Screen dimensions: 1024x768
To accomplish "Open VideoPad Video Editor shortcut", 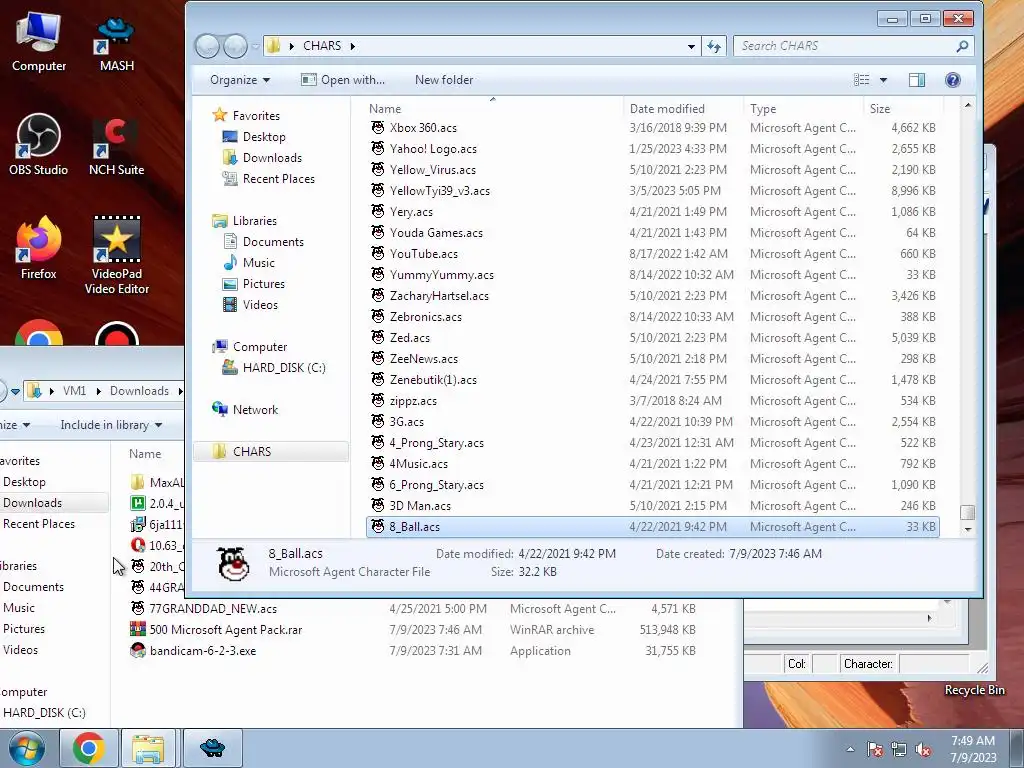I will tap(116, 255).
